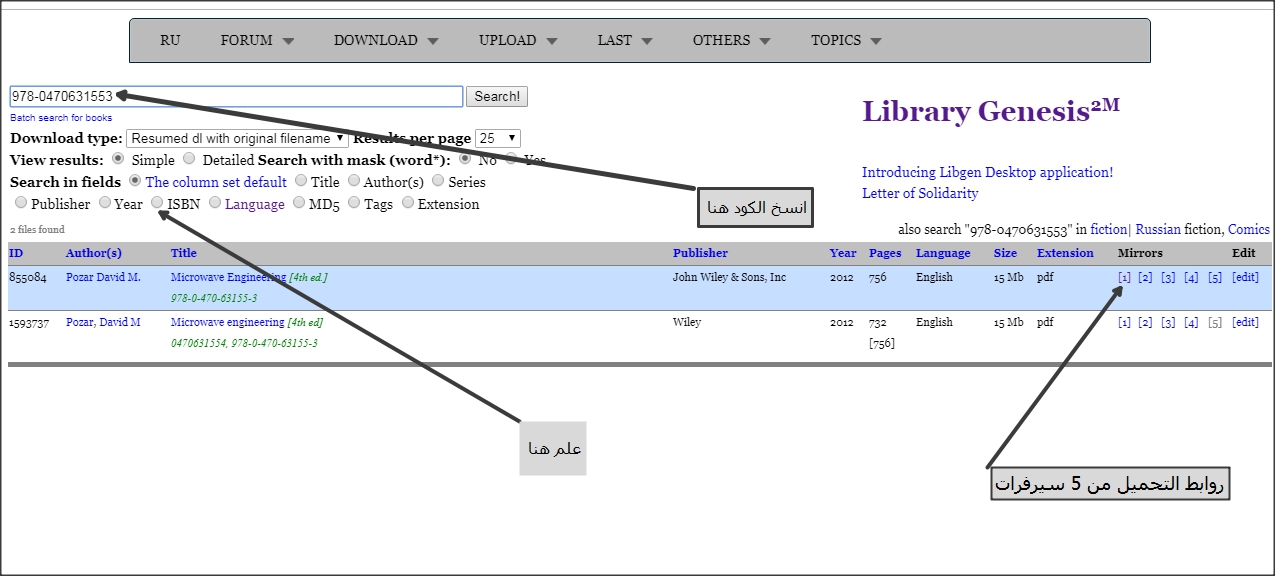Open the FORUM menu
The image size is (1275, 576).
click(257, 41)
